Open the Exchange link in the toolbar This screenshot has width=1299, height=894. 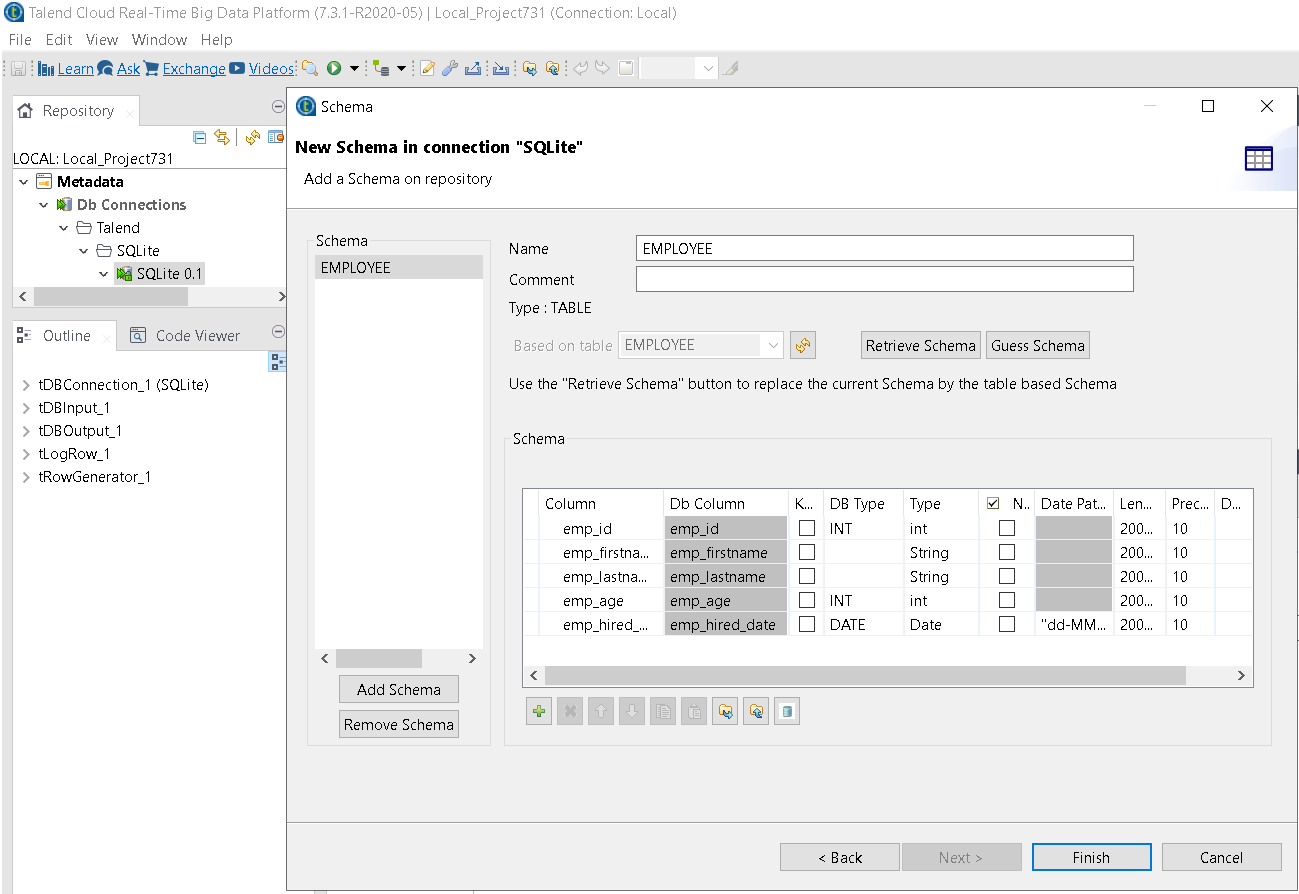click(193, 68)
